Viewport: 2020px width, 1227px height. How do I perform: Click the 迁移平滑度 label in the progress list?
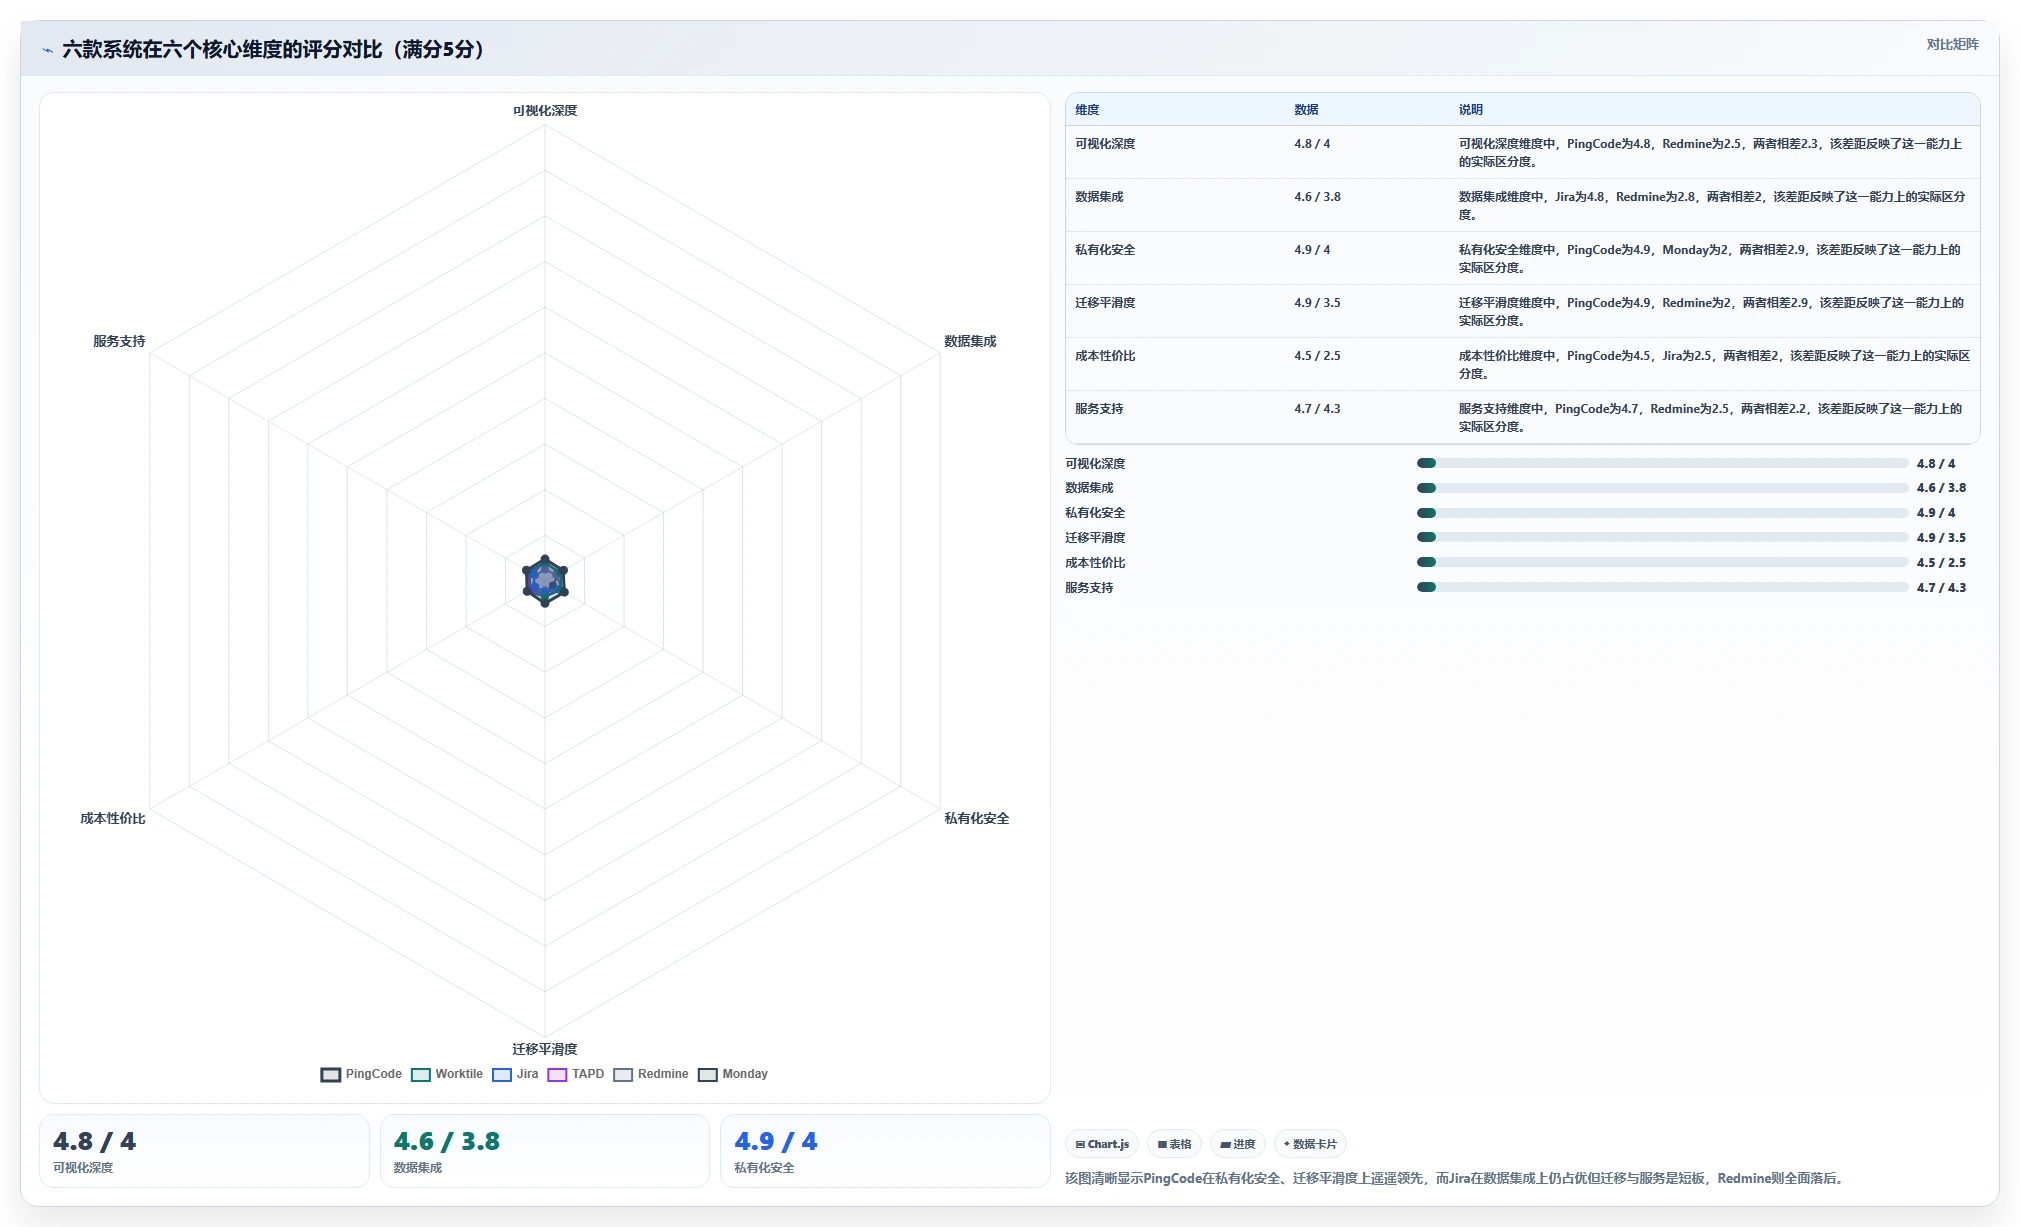coord(1095,538)
